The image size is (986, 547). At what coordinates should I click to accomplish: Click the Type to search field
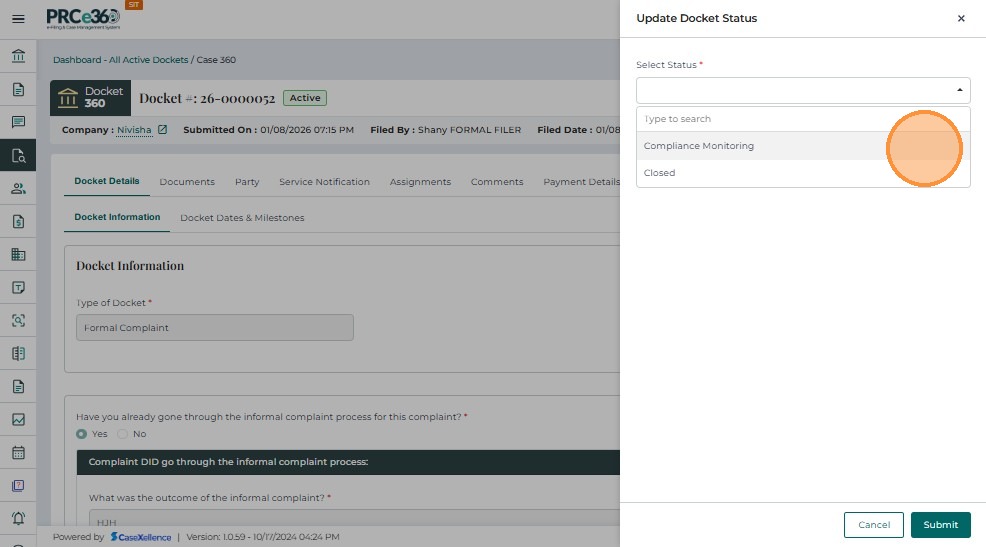pyautogui.click(x=800, y=119)
